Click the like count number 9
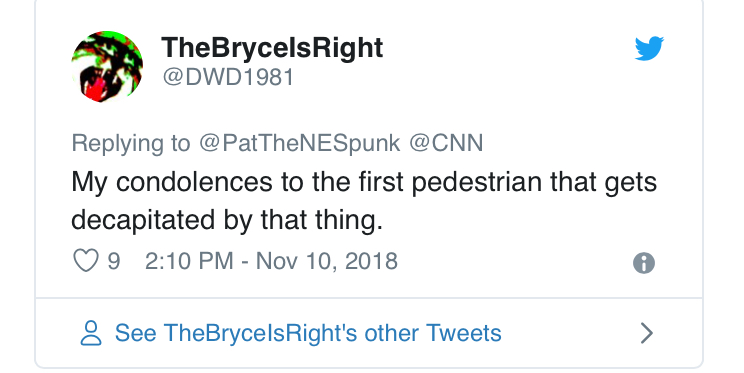The image size is (744, 373). [x=114, y=261]
